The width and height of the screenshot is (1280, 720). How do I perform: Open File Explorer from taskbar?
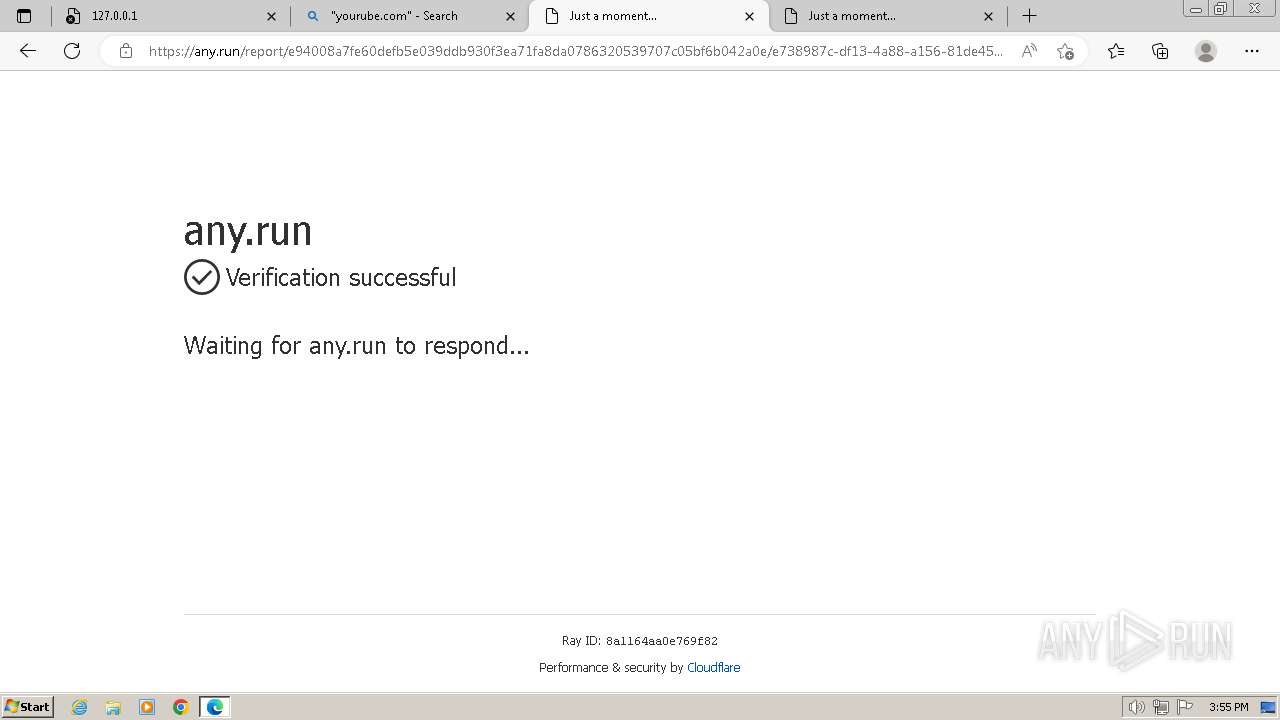pos(113,707)
